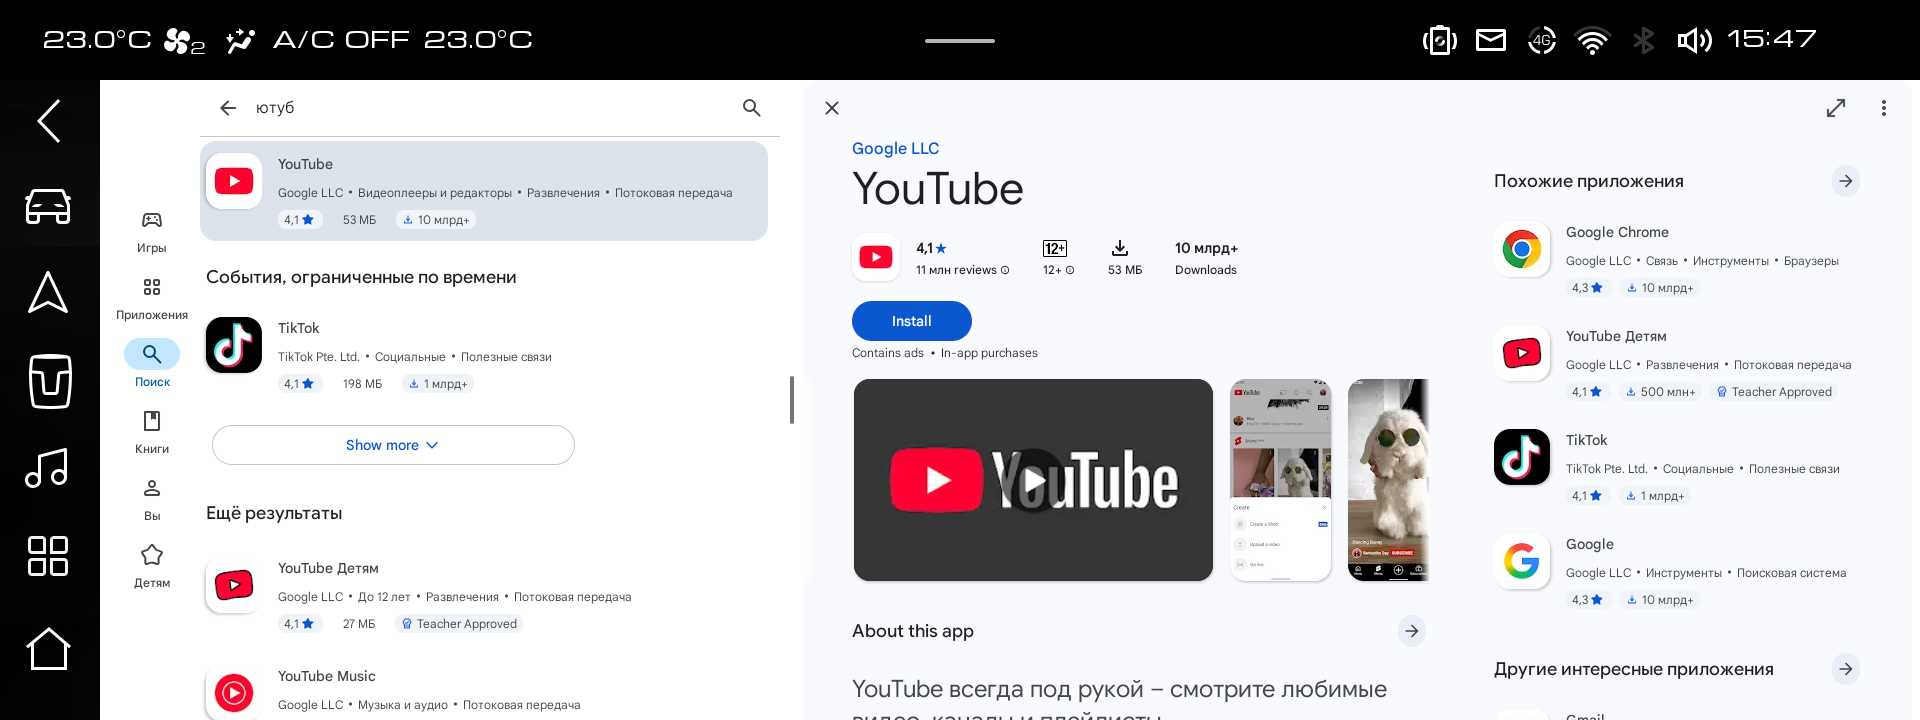The image size is (1920, 720).
Task: Switch to the Детям tab
Action: (152, 567)
